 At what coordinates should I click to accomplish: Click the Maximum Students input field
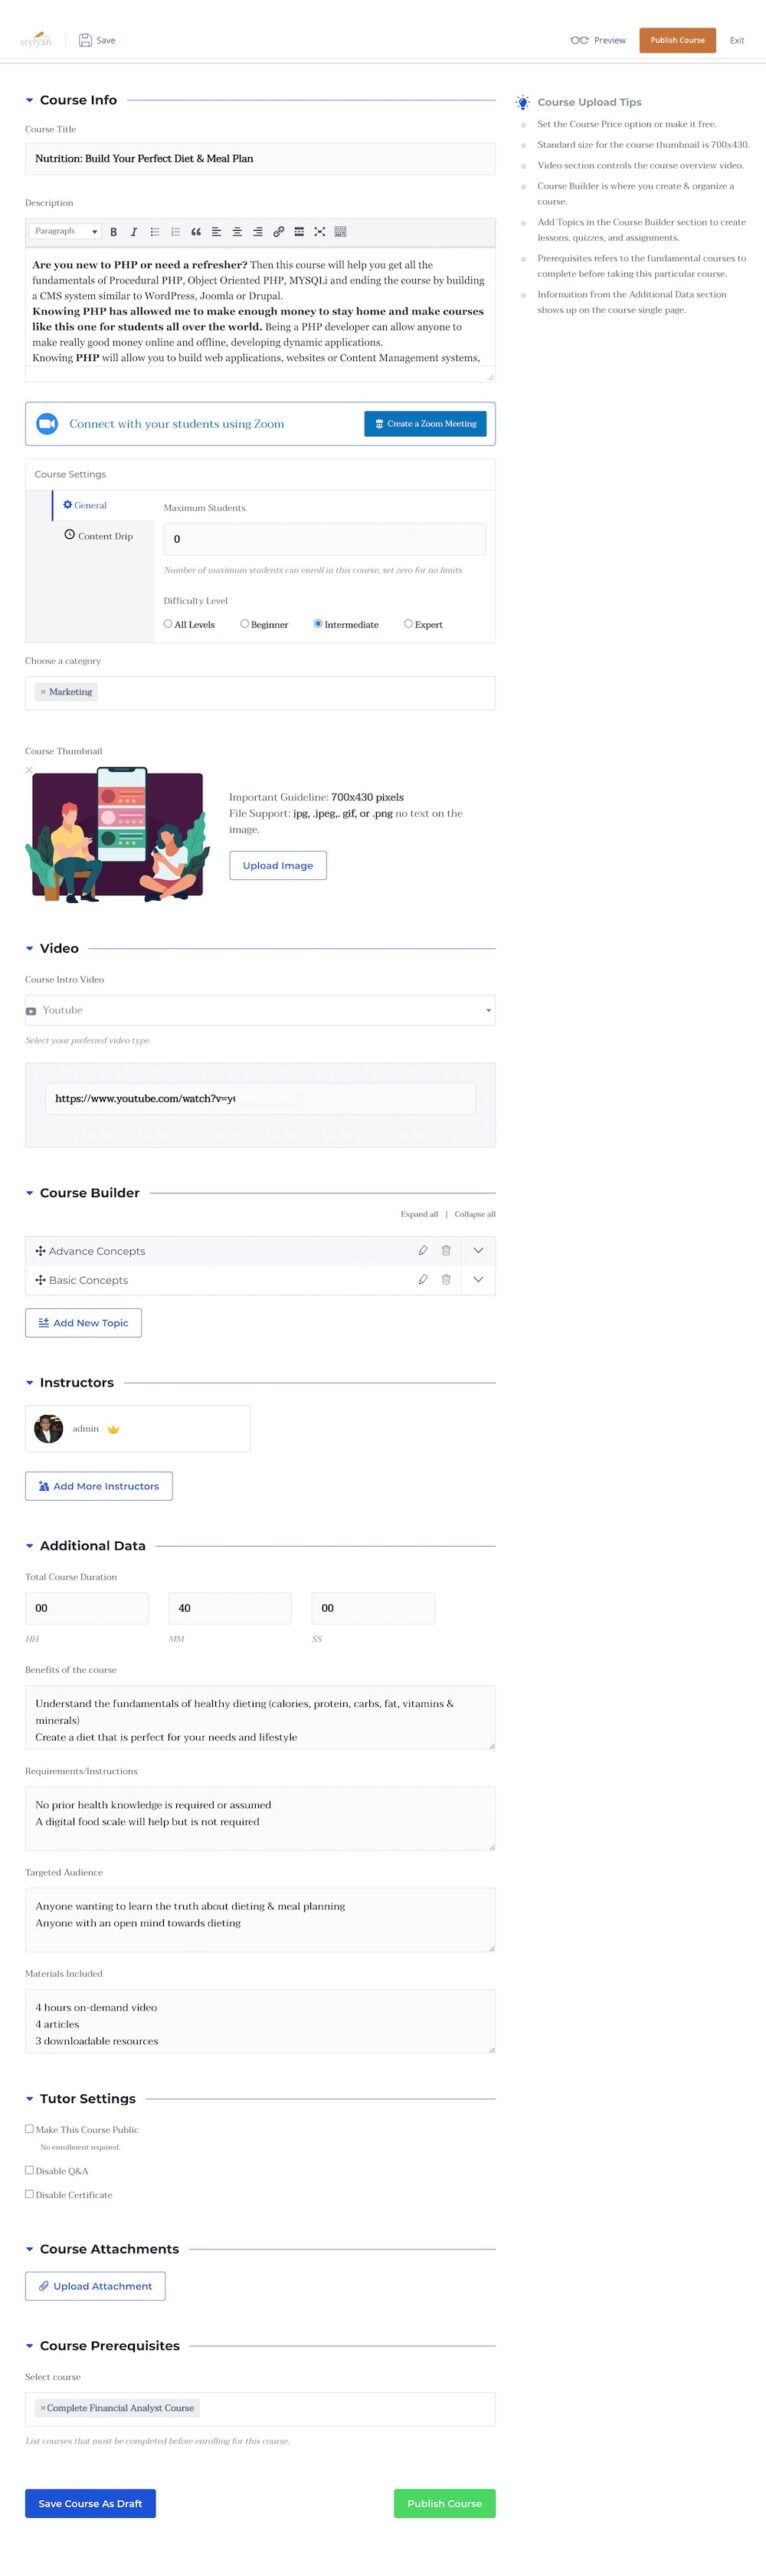click(x=324, y=539)
